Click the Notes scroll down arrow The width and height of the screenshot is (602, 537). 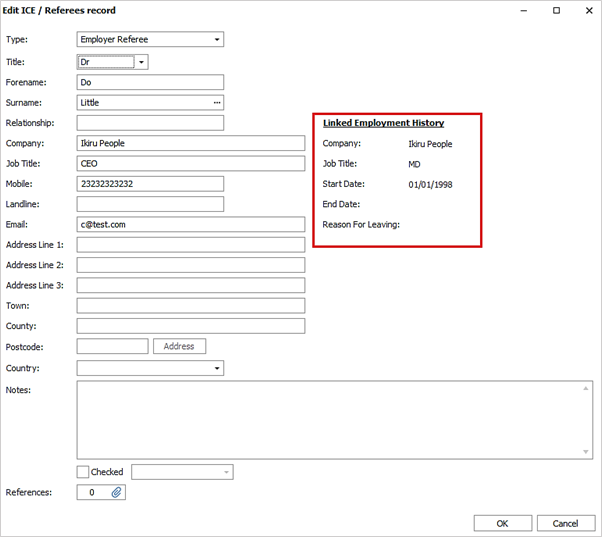(585, 452)
